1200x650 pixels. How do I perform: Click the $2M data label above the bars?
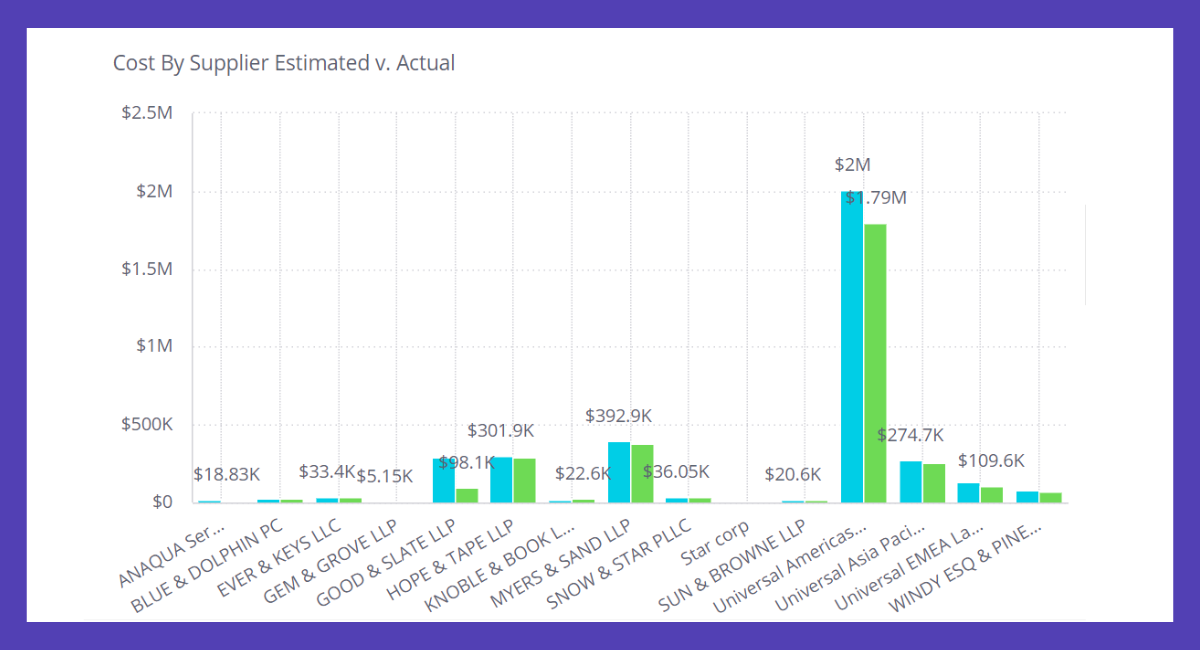(852, 165)
